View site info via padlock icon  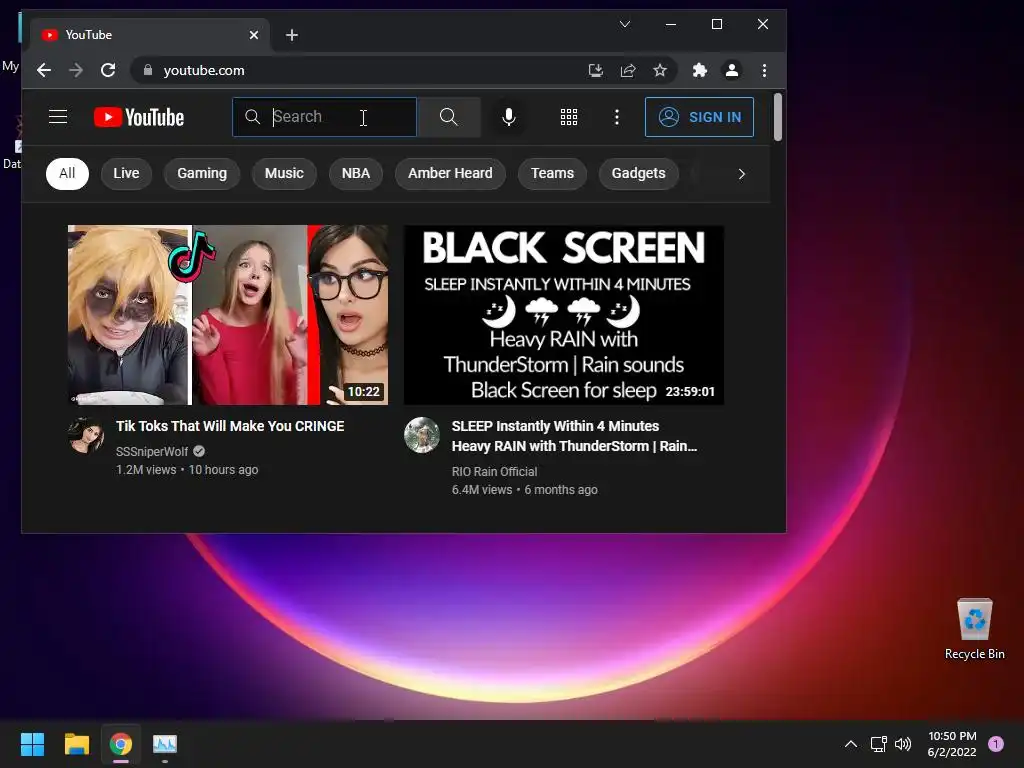click(148, 71)
